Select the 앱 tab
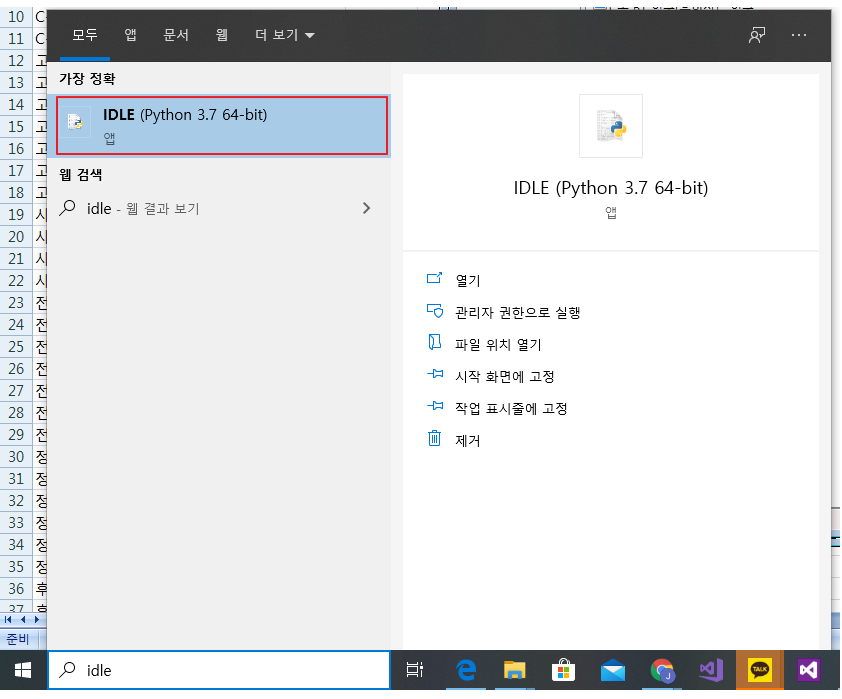This screenshot has width=842, height=699. coord(130,35)
